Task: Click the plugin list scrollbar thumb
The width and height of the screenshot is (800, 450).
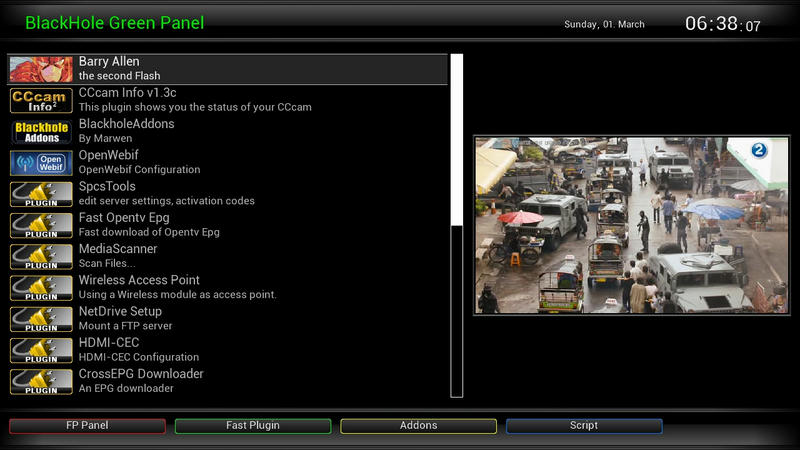Action: (457, 139)
